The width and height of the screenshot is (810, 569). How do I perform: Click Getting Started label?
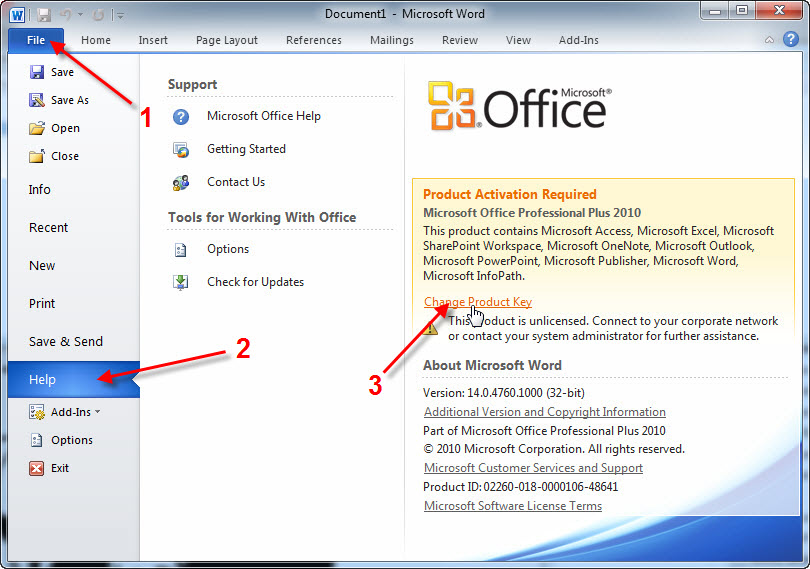pyautogui.click(x=246, y=149)
